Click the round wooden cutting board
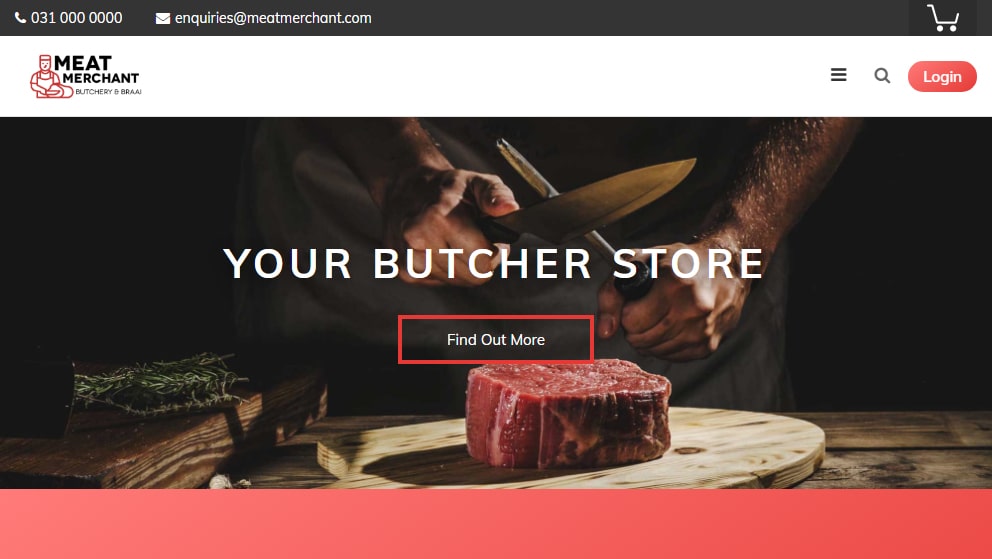Image resolution: width=992 pixels, height=559 pixels. tap(571, 451)
